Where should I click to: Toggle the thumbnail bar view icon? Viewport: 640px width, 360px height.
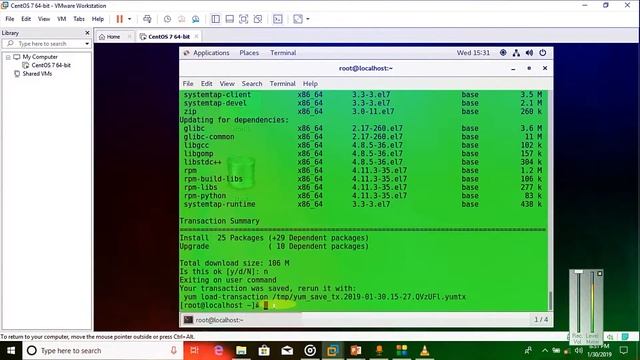coord(230,19)
